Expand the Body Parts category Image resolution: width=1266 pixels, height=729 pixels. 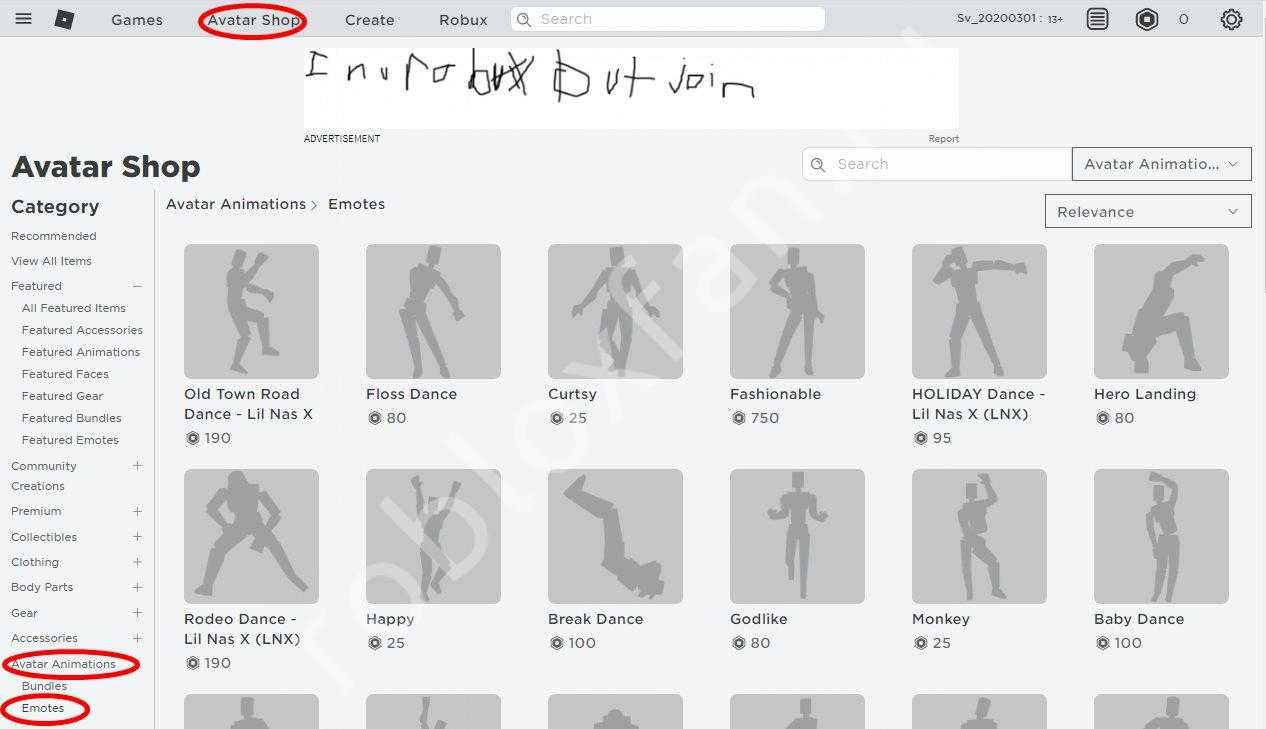(x=137, y=587)
